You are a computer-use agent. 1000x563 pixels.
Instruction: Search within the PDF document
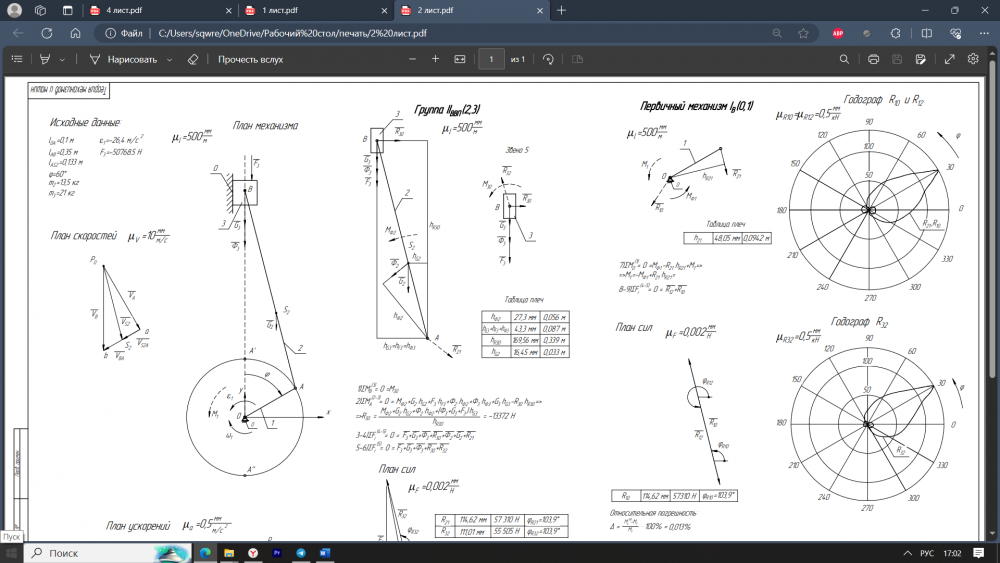point(844,59)
